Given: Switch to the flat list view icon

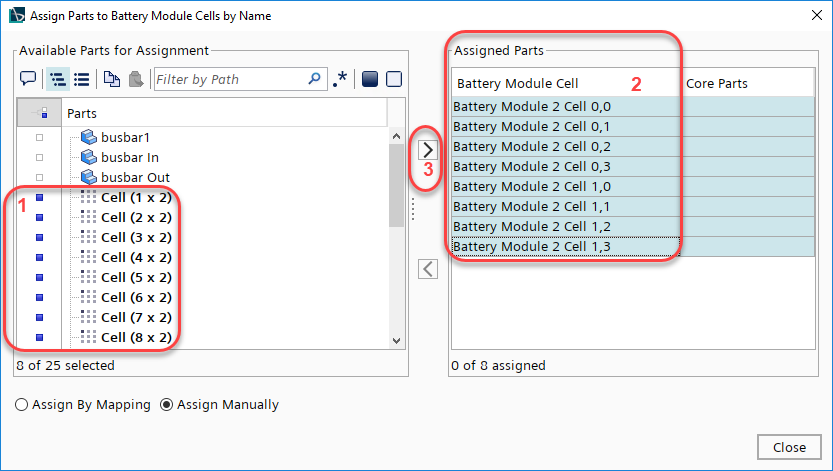Looking at the screenshot, I should 82,79.
